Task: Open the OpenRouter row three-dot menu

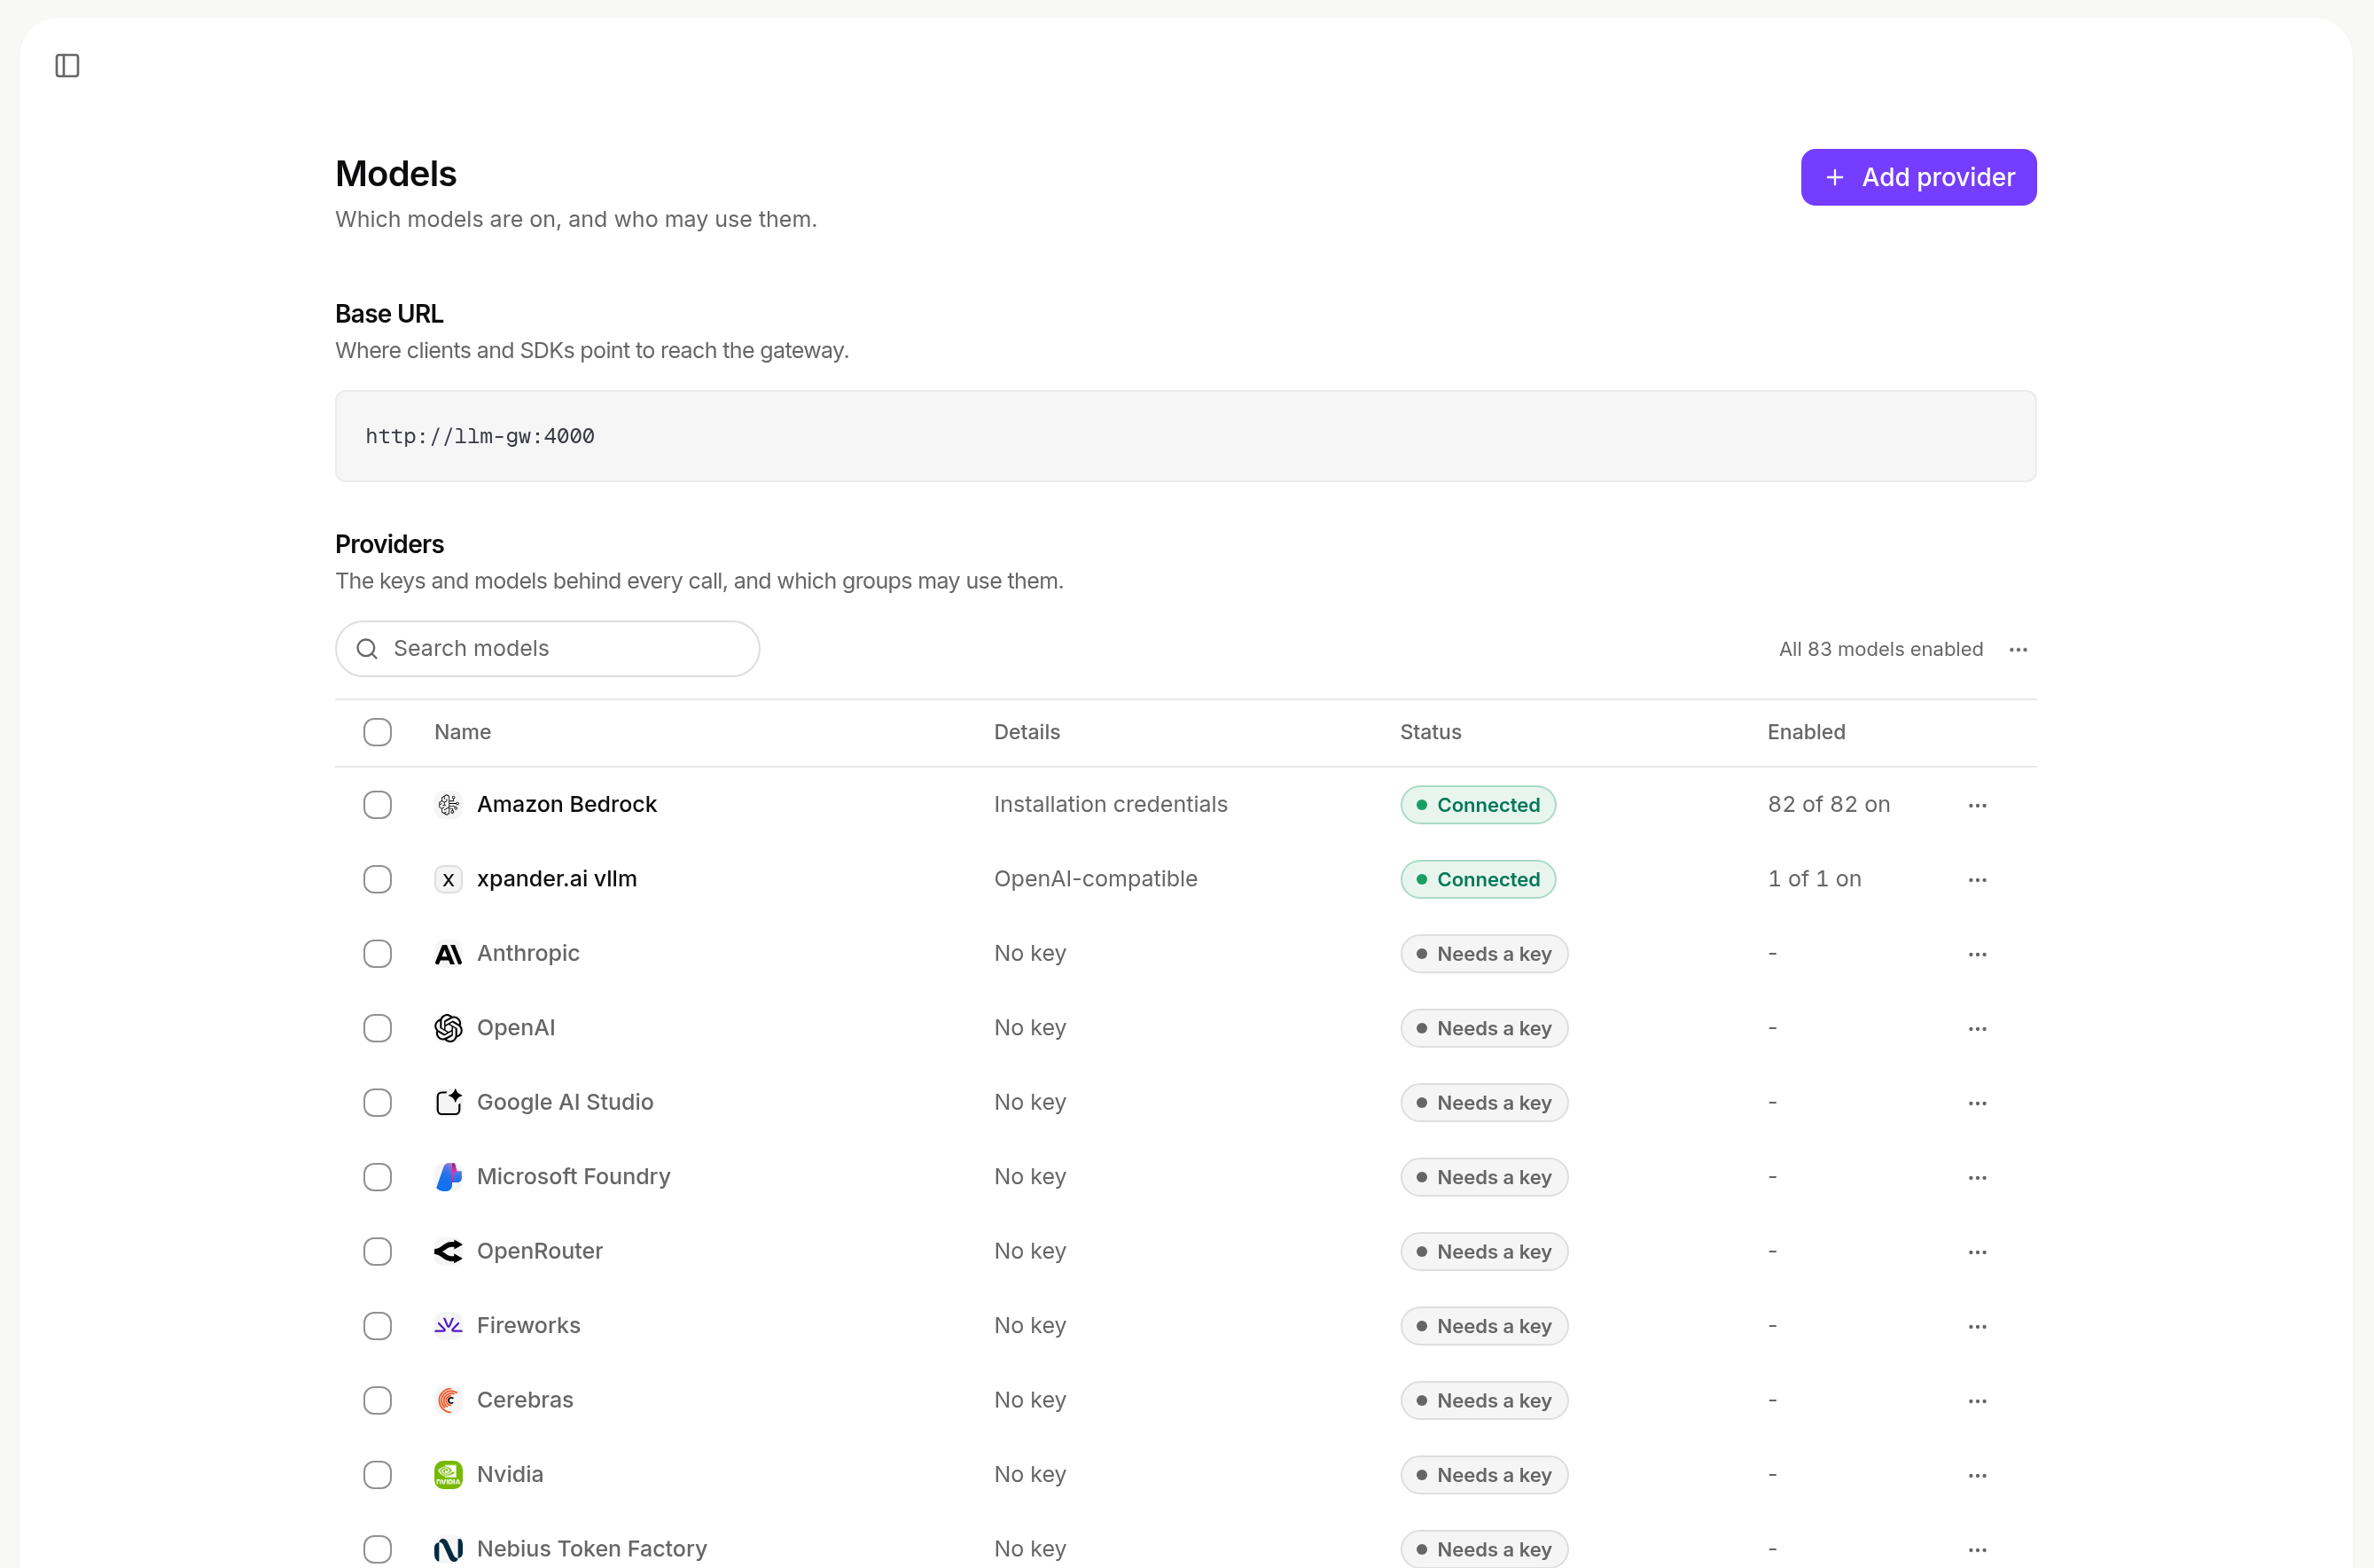Action: click(x=1977, y=1252)
